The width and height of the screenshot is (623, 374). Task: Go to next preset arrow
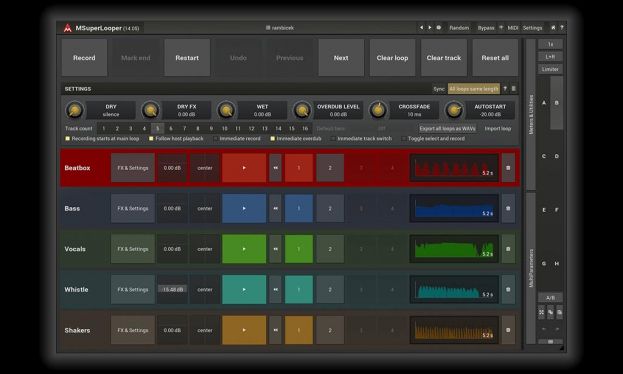[x=430, y=28]
